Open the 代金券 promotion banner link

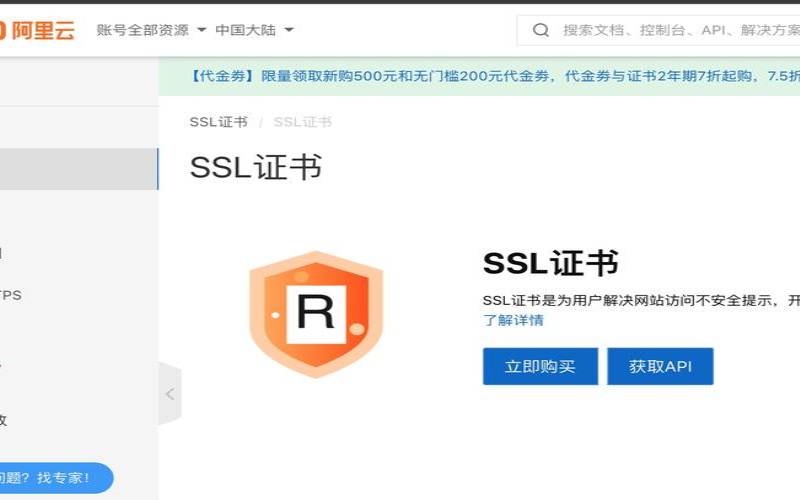coord(494,76)
